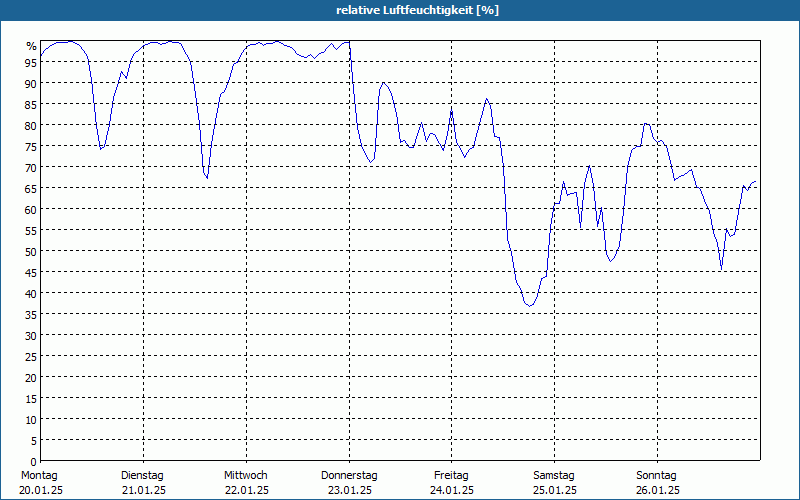Click the 75 y-axis value
Screen dimensions: 800x500
coord(32,146)
